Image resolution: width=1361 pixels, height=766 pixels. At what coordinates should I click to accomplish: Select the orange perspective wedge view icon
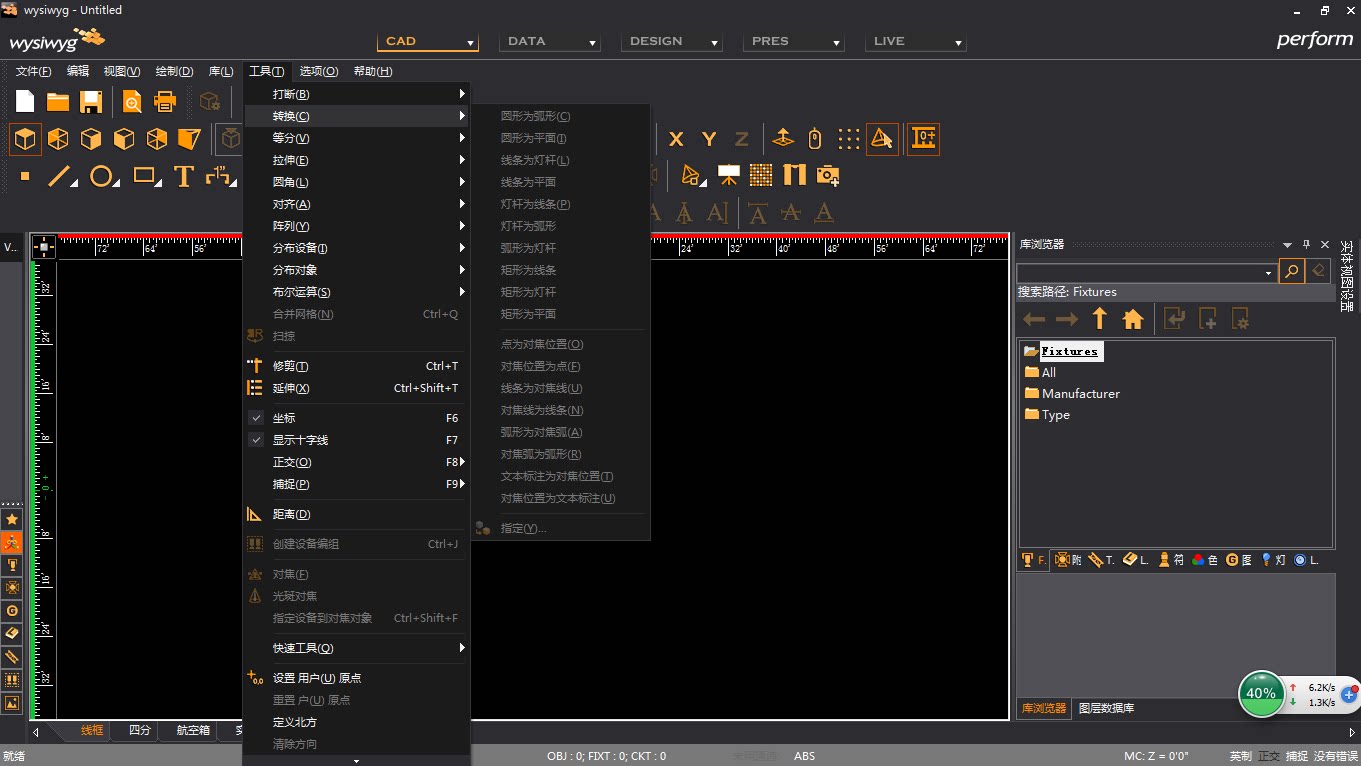(x=189, y=139)
